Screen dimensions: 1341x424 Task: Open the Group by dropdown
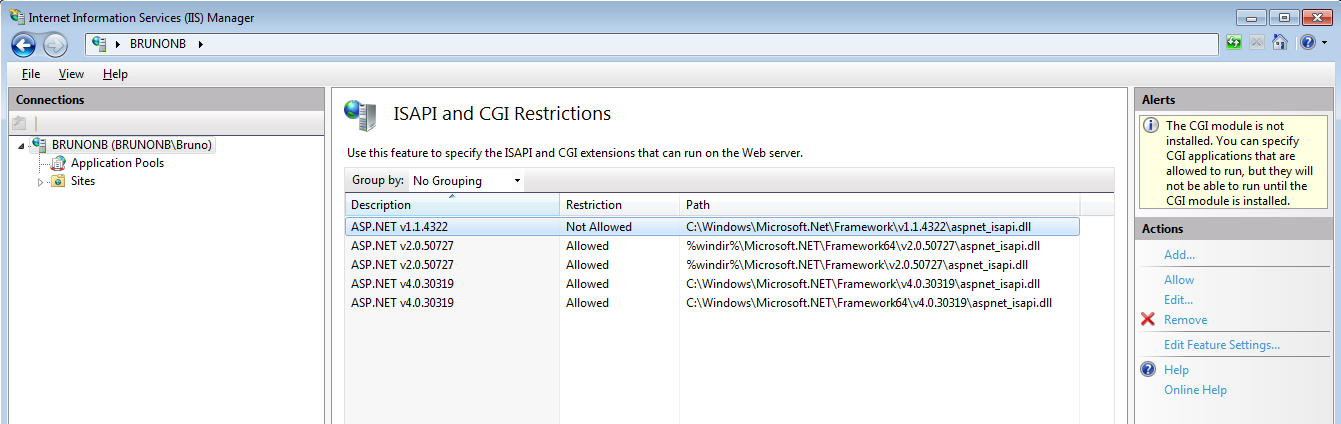click(467, 181)
